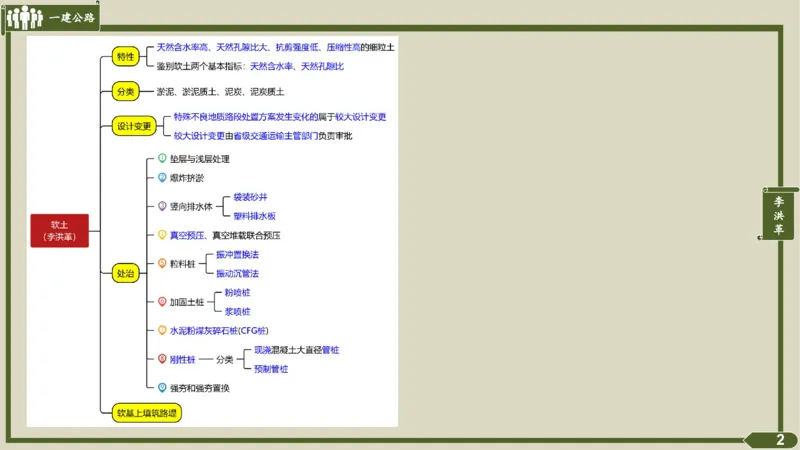Click the number 3 marker icon beside 竖向排水体
Screen dimensions: 800x450
162,206
